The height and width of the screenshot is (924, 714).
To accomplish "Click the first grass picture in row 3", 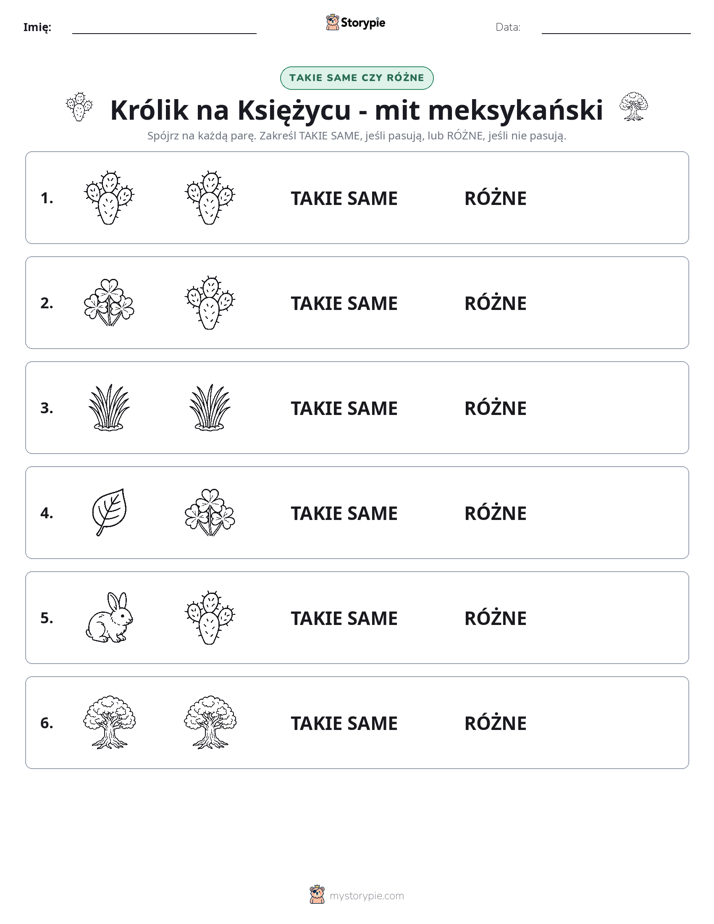I will pos(109,407).
